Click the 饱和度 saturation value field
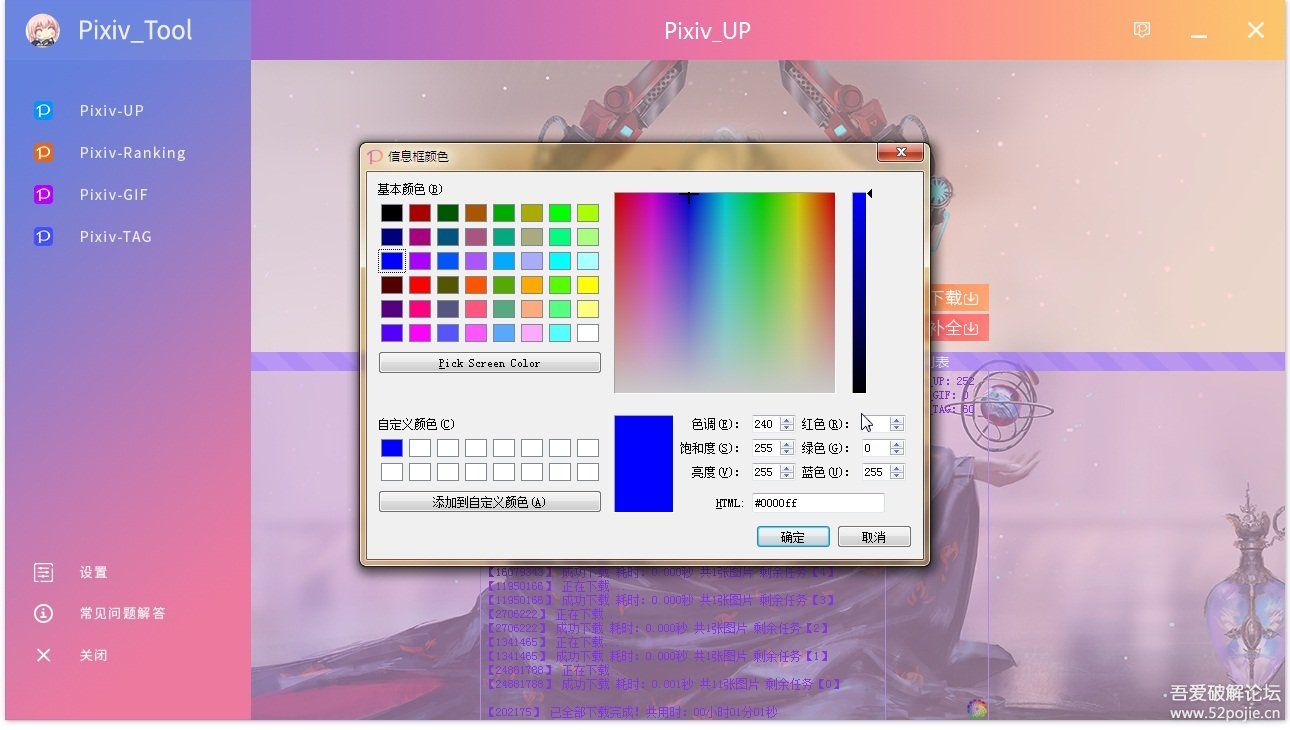Viewport: 1290px width, 730px height. [766, 448]
